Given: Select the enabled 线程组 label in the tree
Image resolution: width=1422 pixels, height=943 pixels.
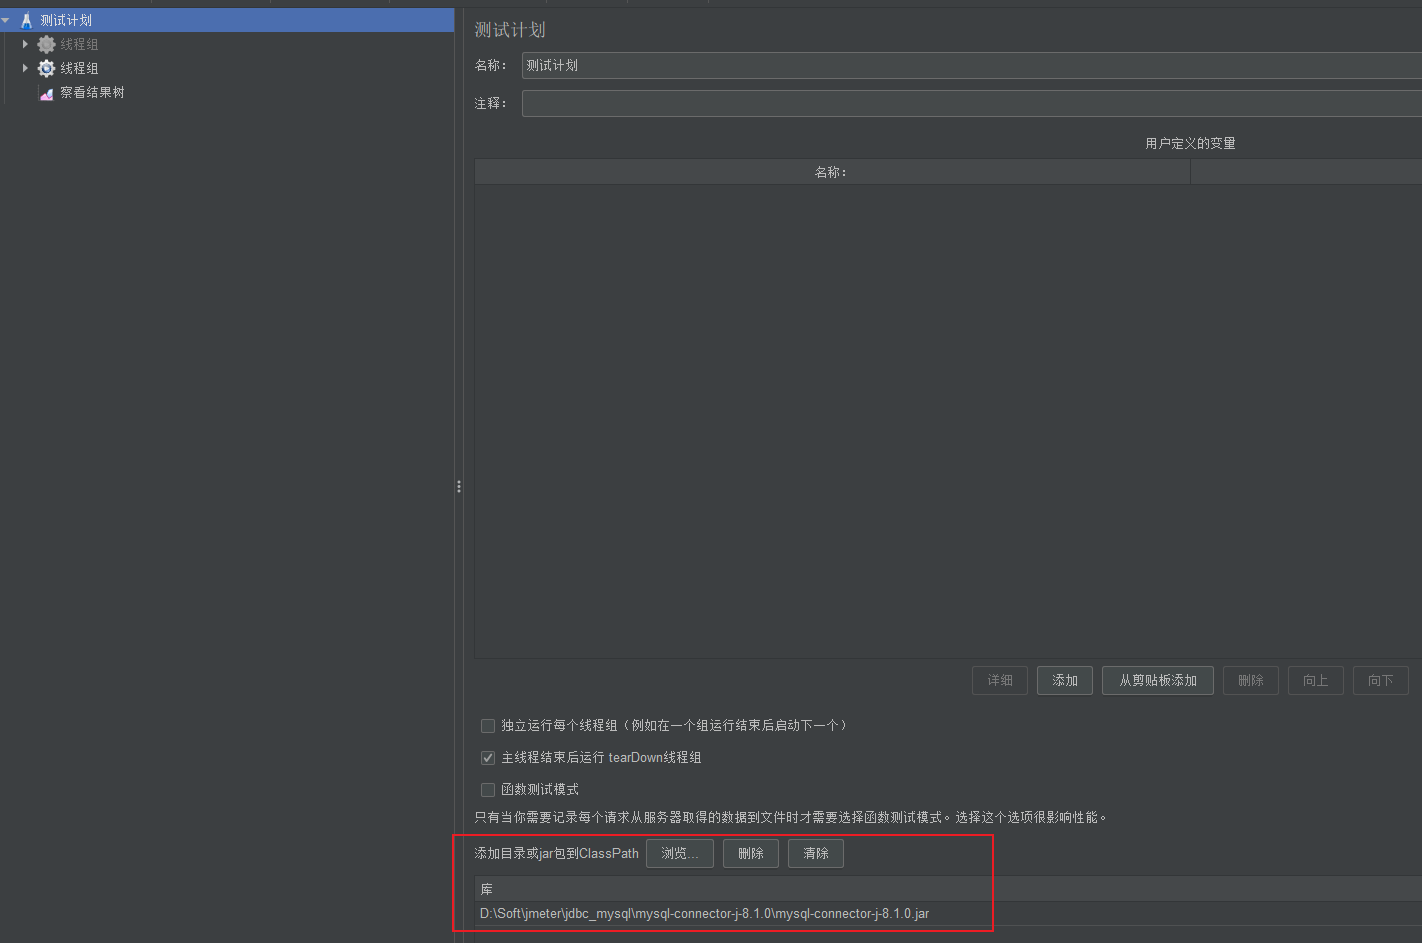Looking at the screenshot, I should click(x=79, y=68).
